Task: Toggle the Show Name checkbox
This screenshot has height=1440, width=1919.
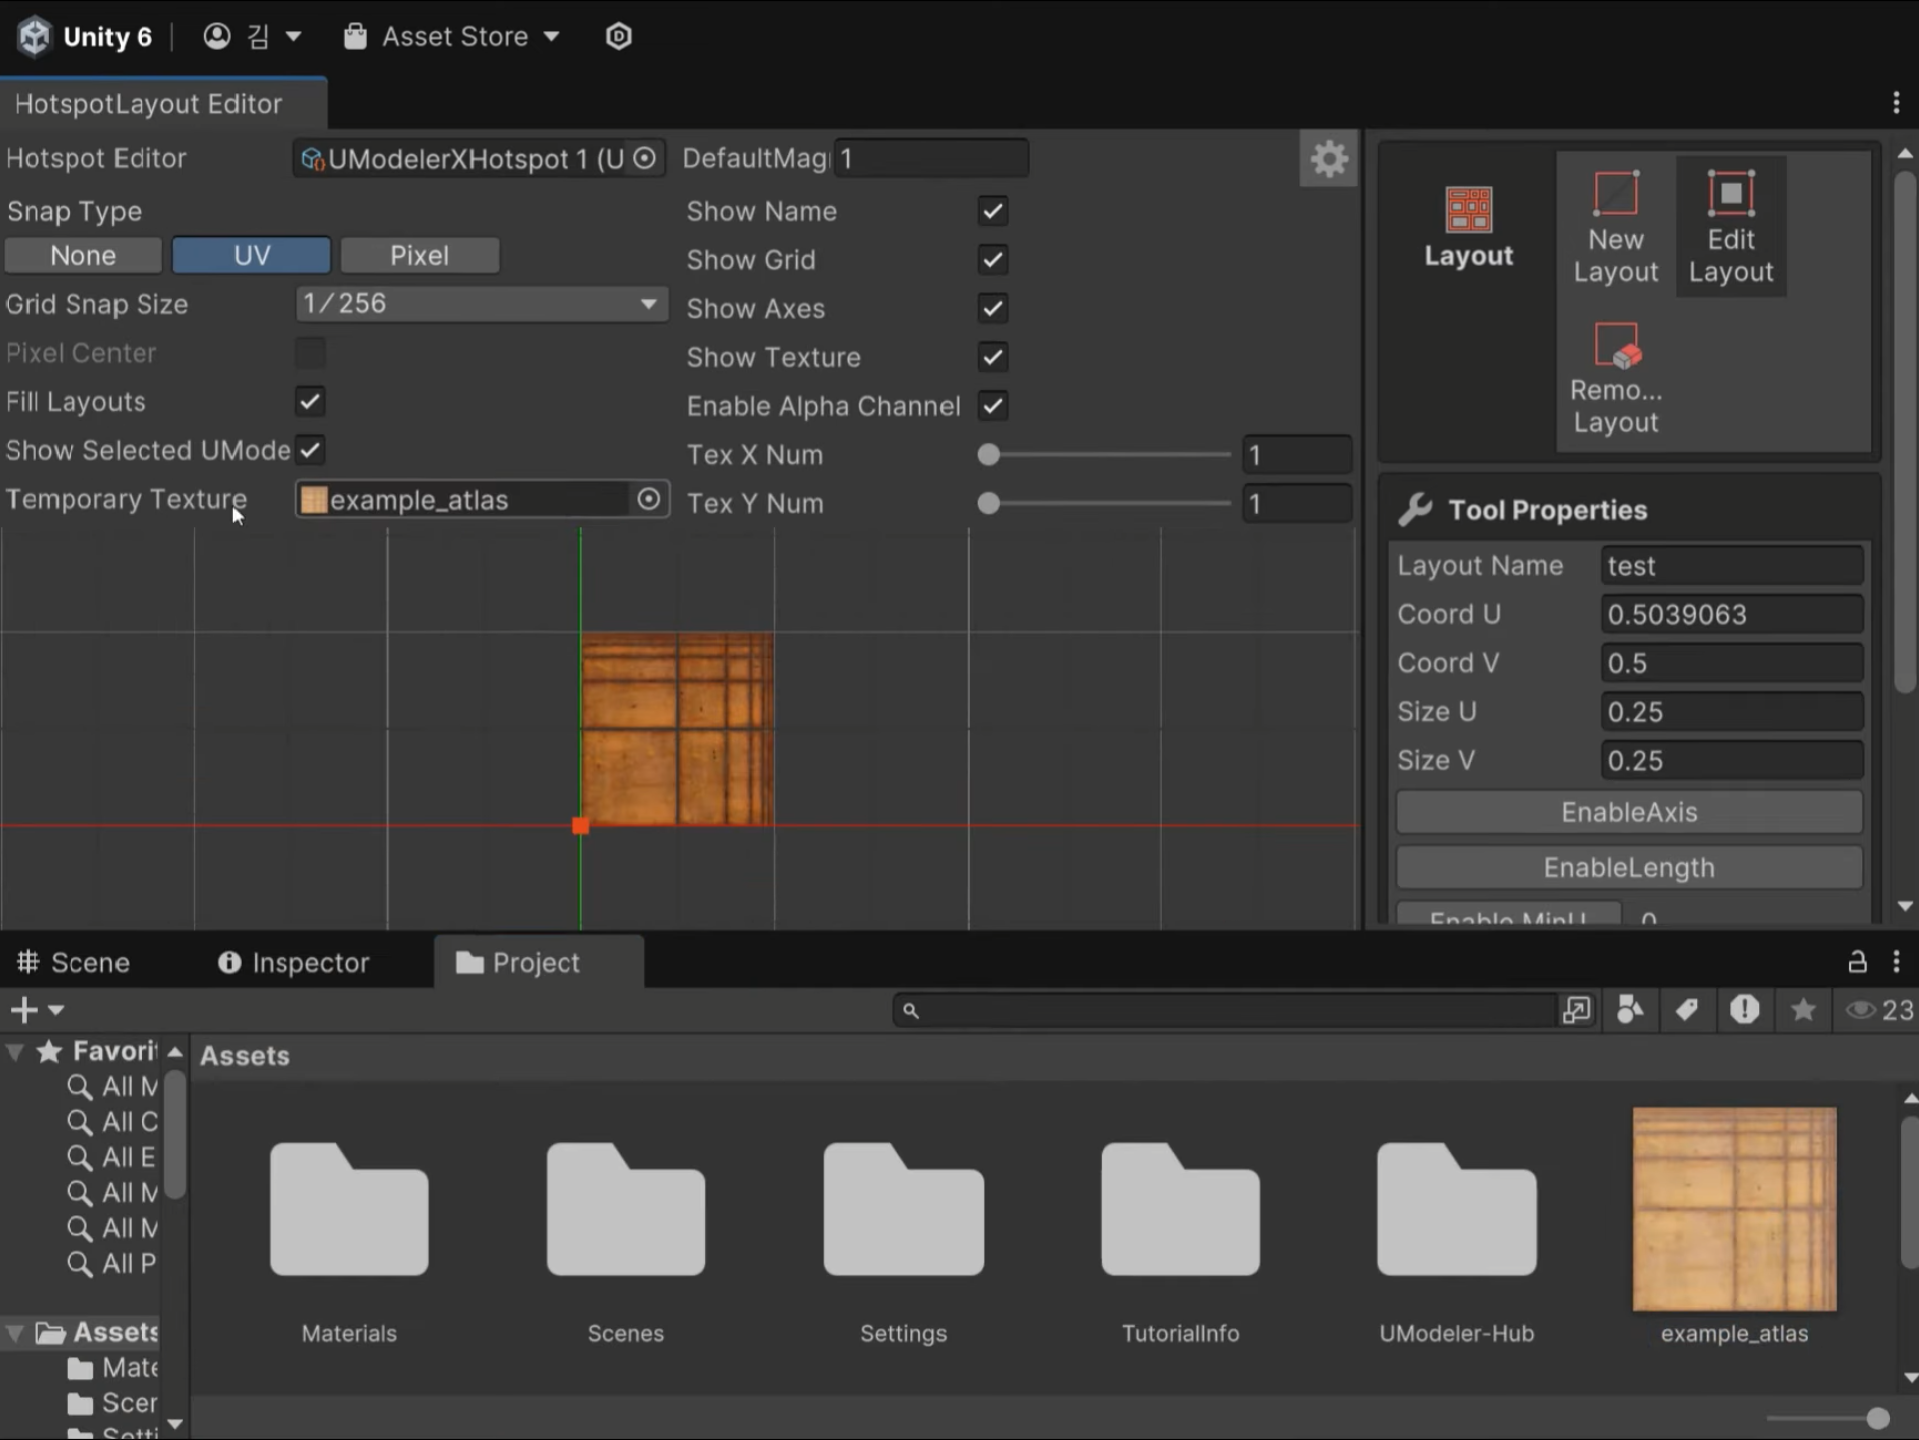Action: click(x=992, y=211)
